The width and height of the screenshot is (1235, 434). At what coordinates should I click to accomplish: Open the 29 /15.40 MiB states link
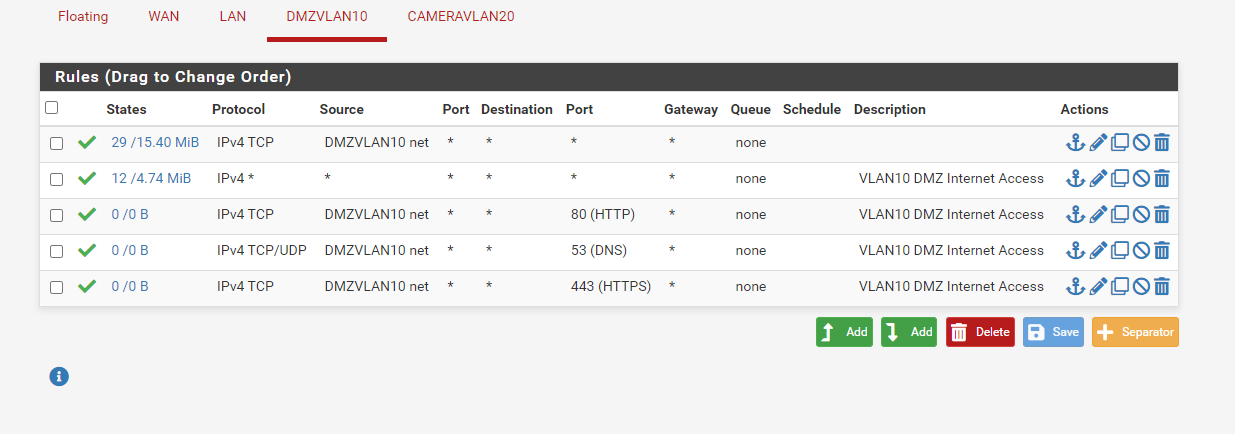(155, 143)
